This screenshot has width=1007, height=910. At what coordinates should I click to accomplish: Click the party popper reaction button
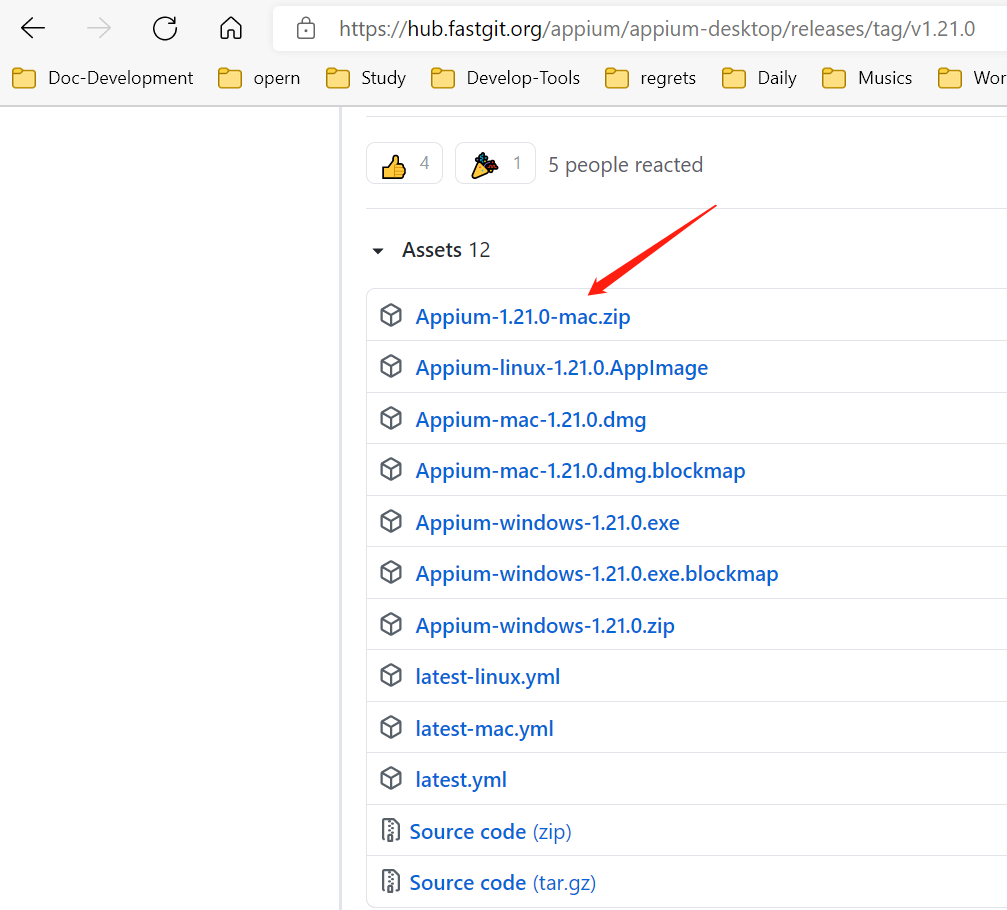pyautogui.click(x=495, y=164)
